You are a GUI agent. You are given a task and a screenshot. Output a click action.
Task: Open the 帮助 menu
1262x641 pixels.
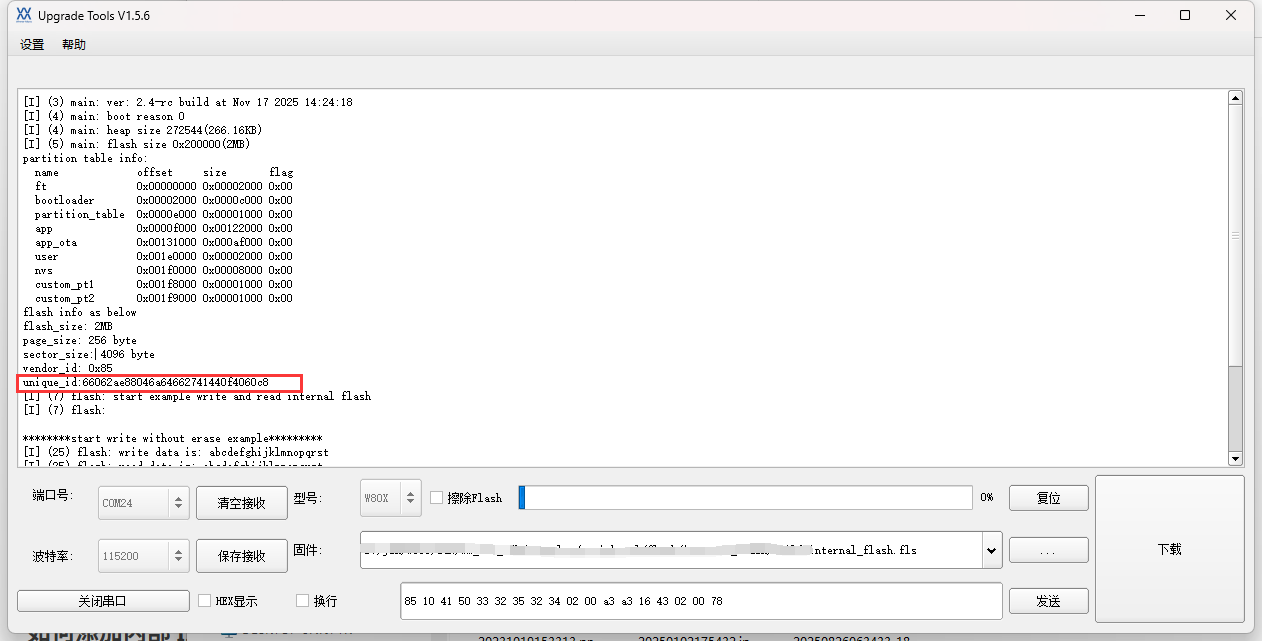pos(74,45)
